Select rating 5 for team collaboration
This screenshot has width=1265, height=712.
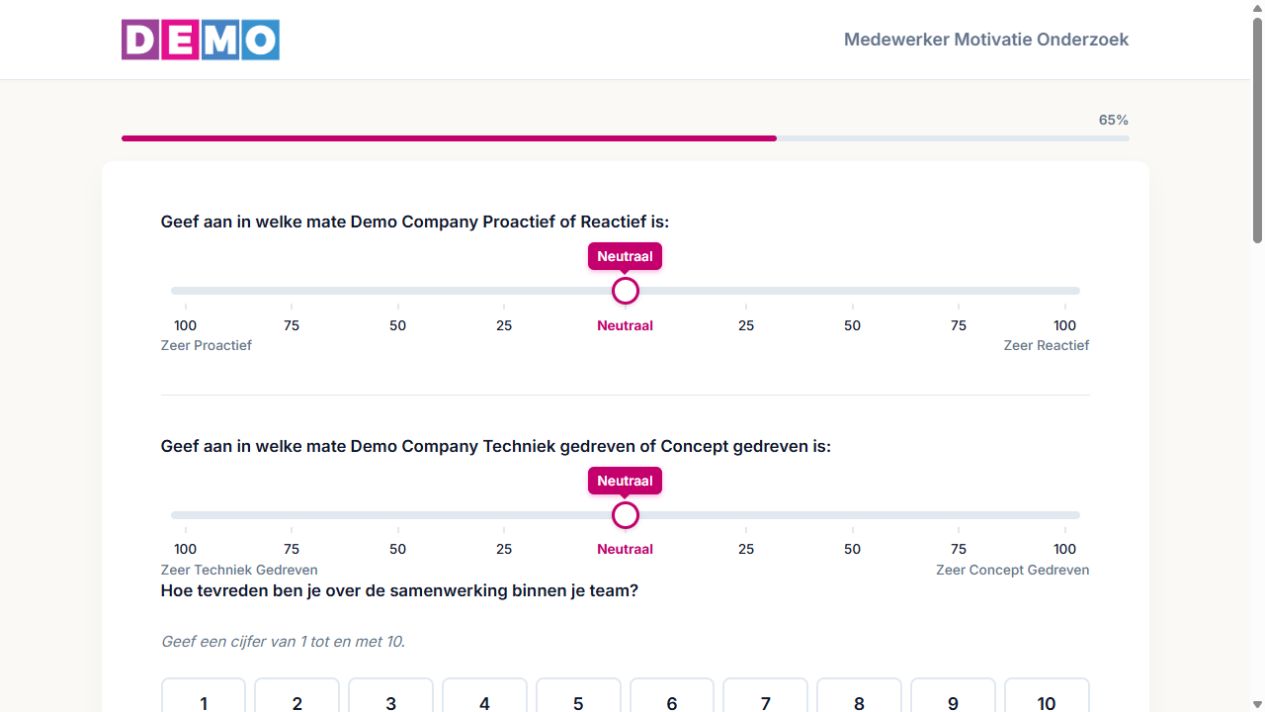[578, 696]
